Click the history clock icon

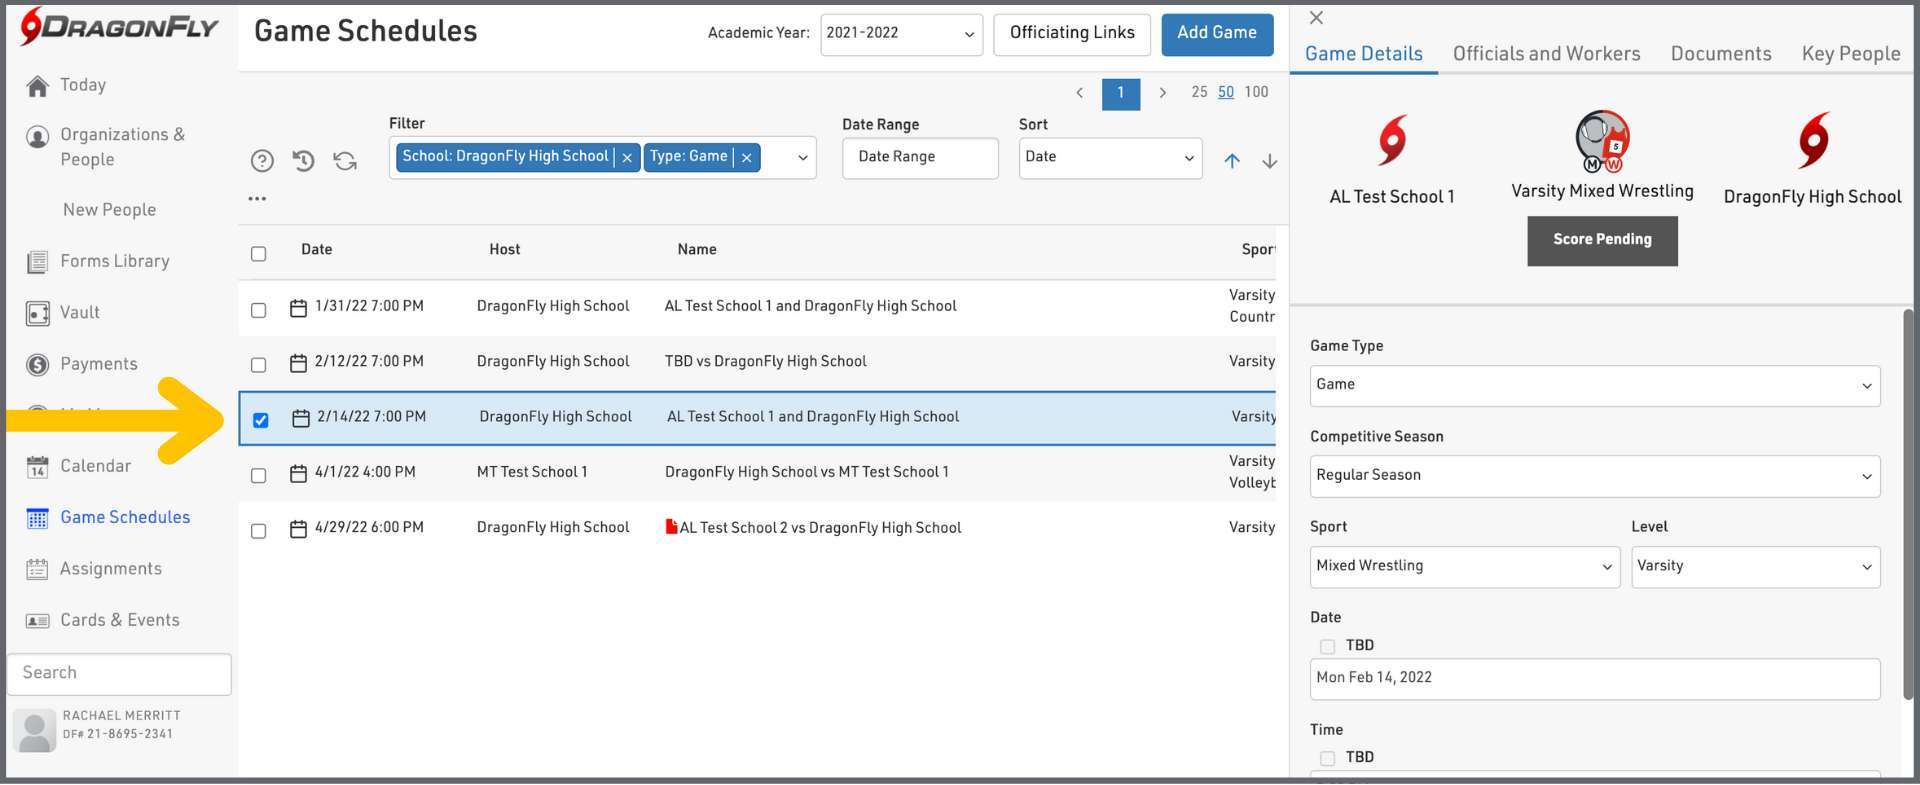pos(303,160)
